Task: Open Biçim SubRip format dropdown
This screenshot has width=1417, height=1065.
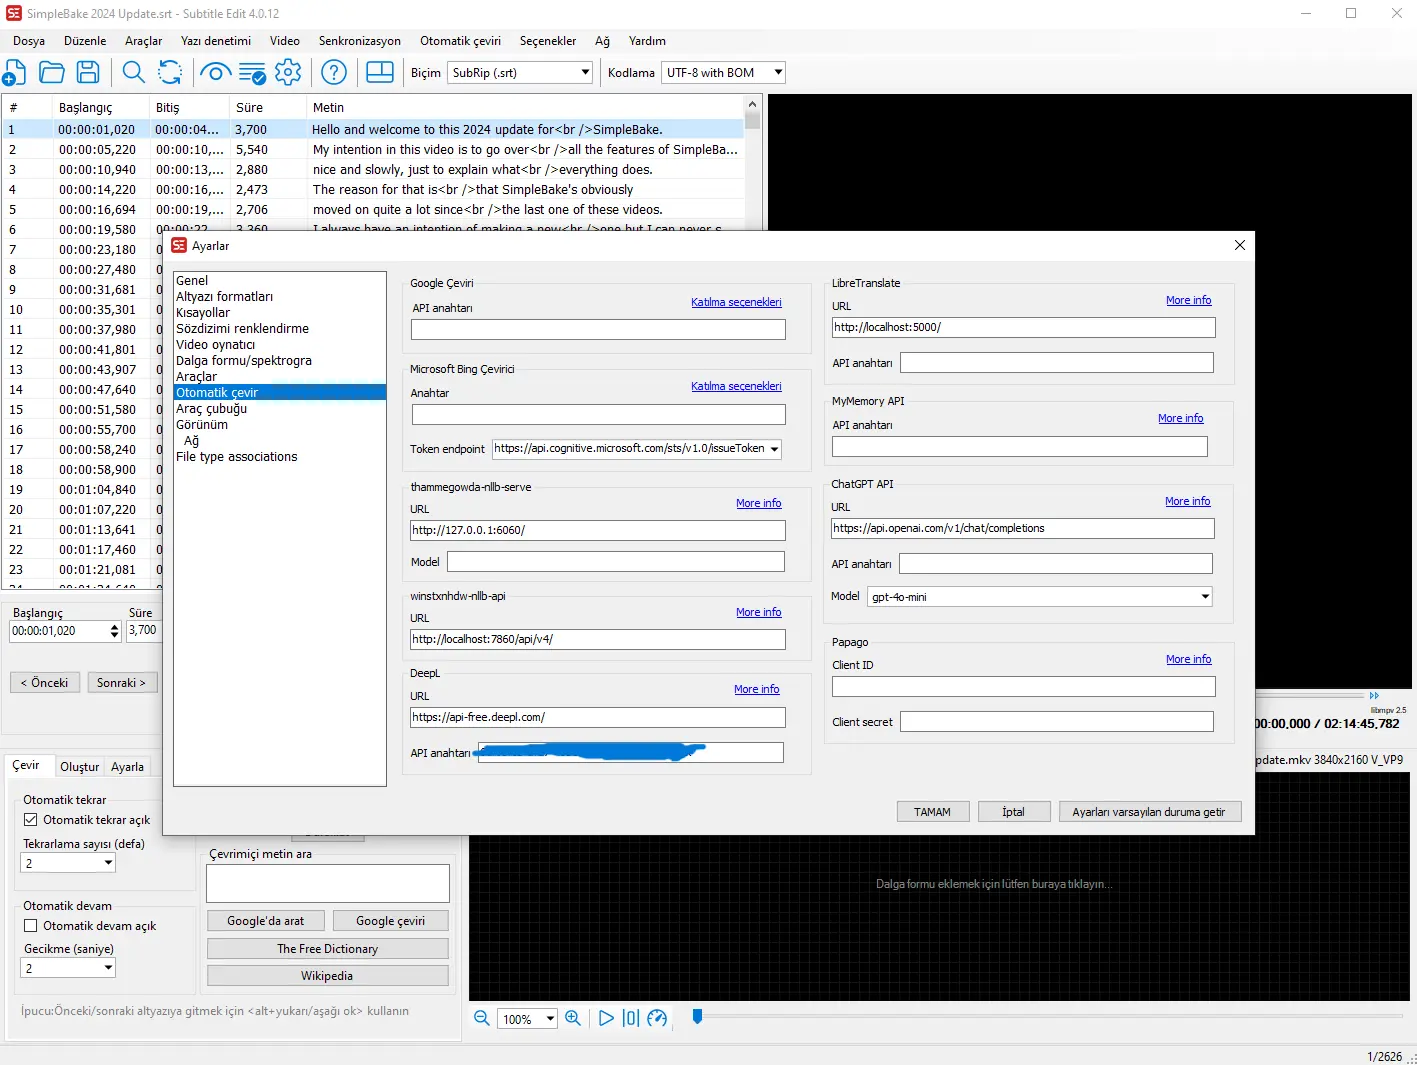Action: 521,72
